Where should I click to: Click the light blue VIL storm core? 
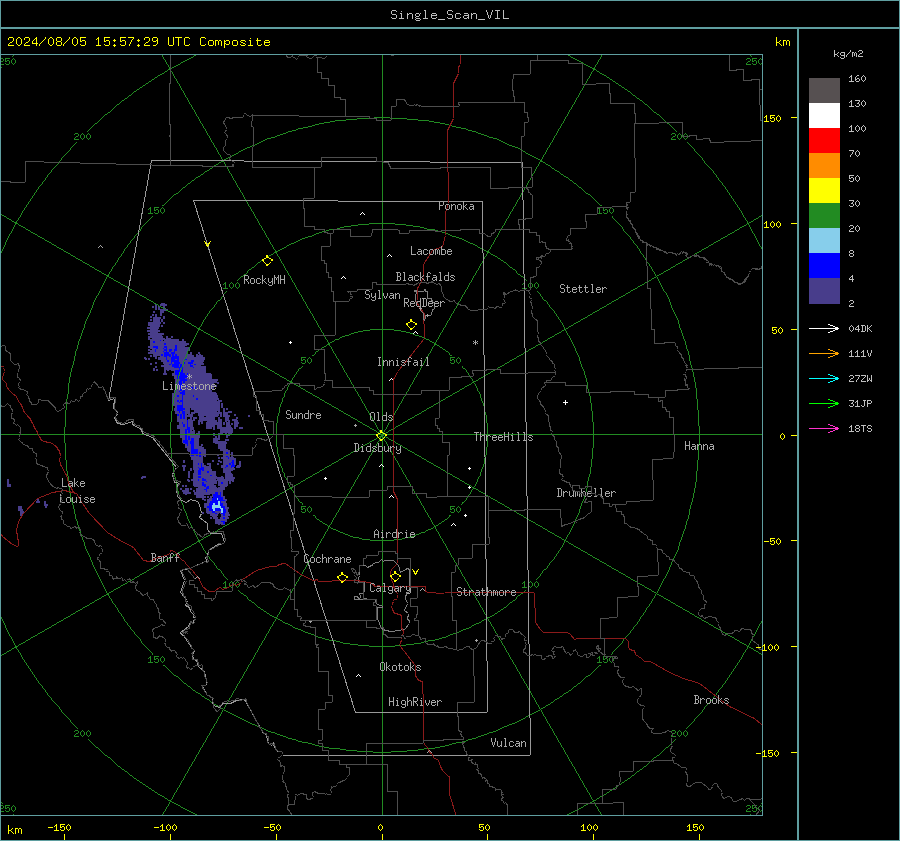tap(217, 506)
